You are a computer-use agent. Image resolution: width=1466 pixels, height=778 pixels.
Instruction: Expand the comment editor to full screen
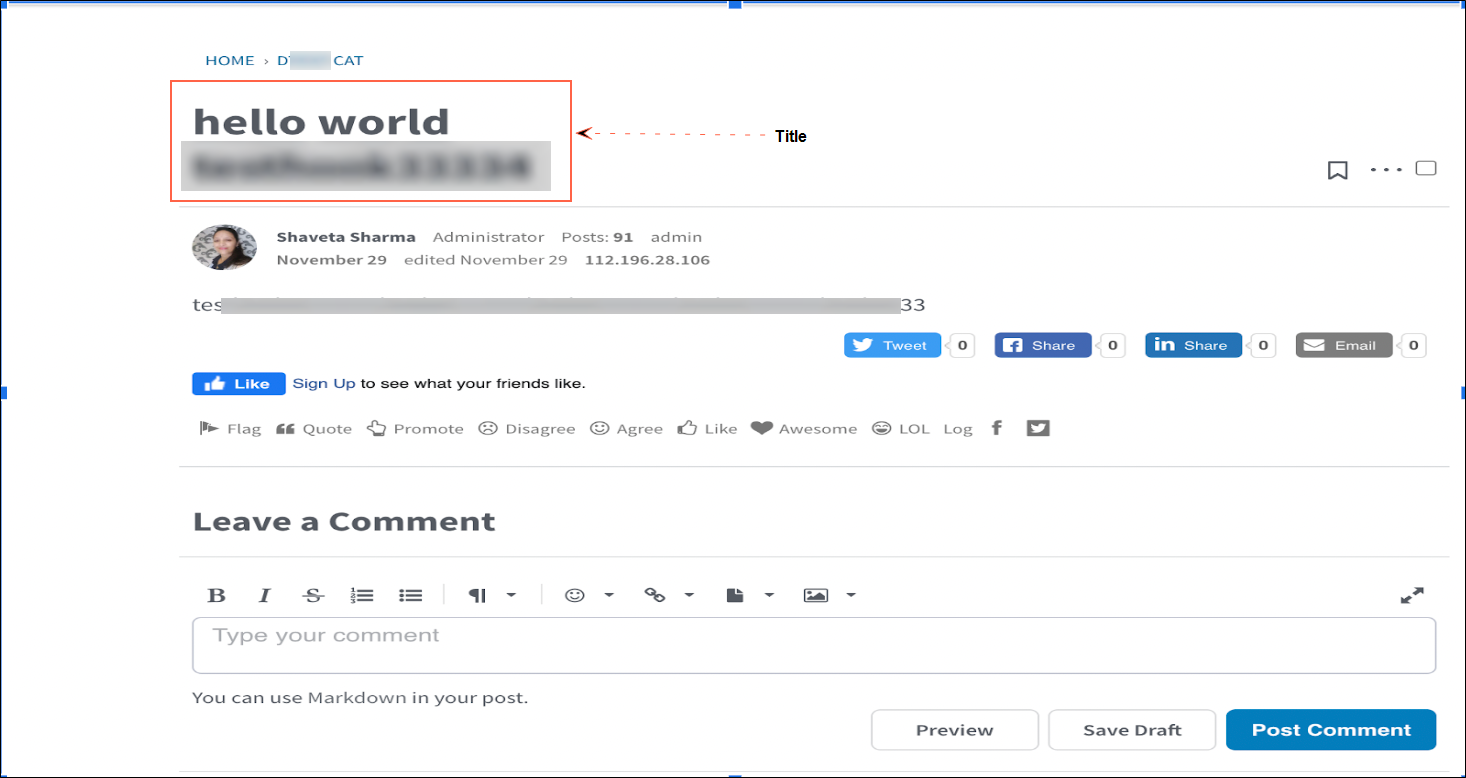(x=1411, y=595)
